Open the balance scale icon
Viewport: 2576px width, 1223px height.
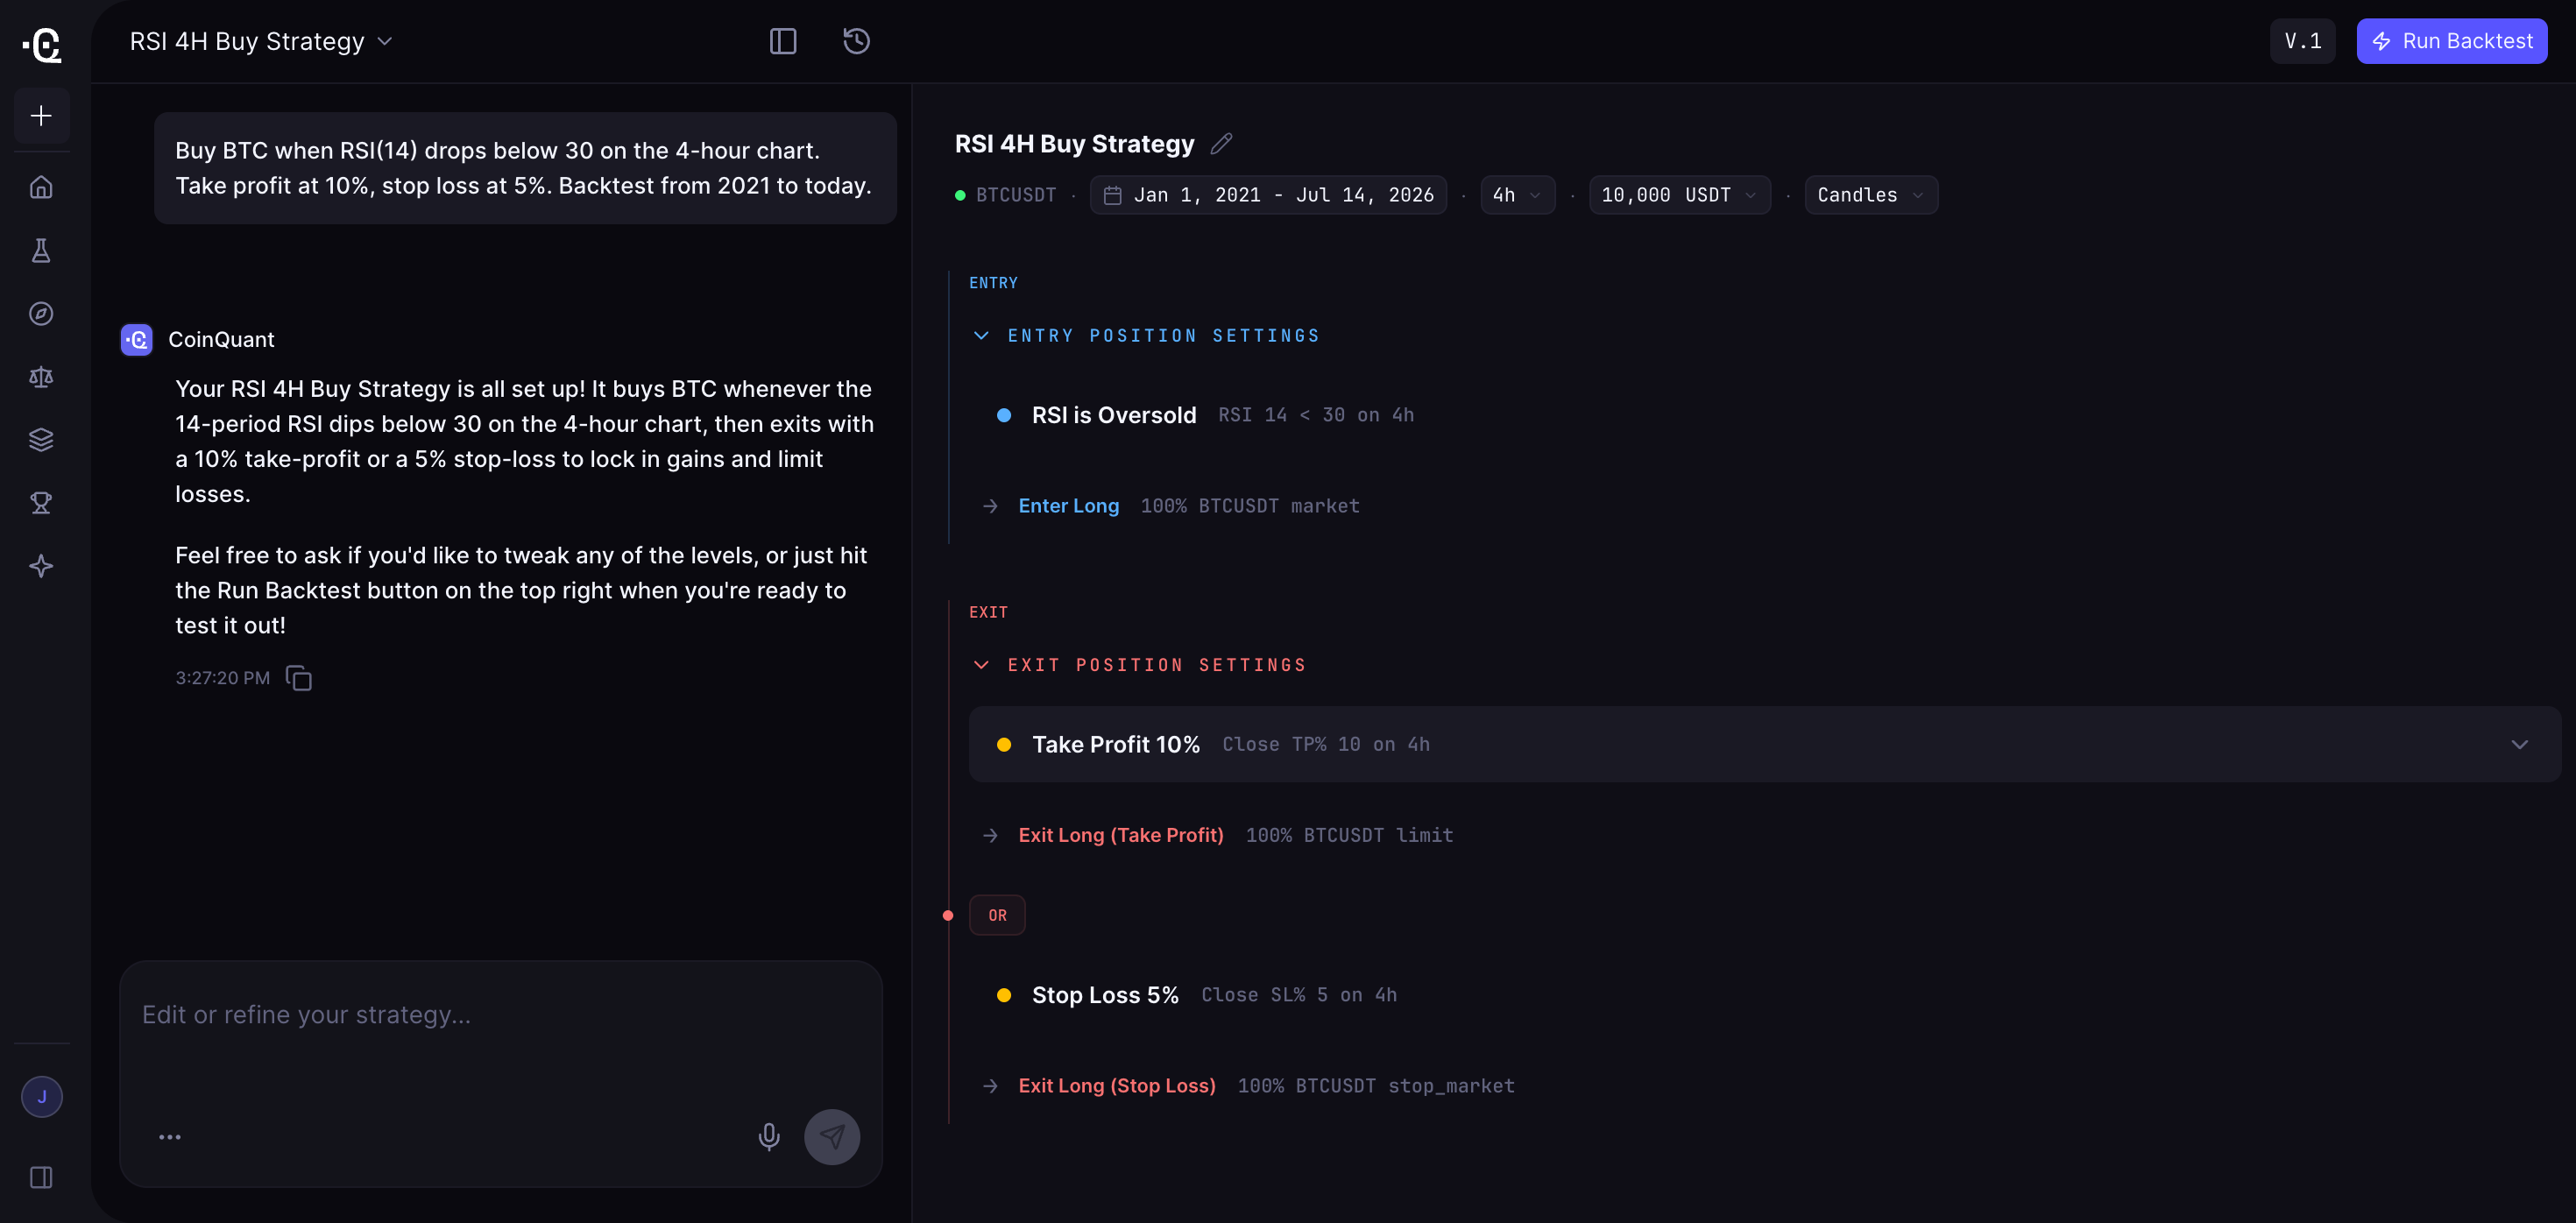(x=41, y=376)
